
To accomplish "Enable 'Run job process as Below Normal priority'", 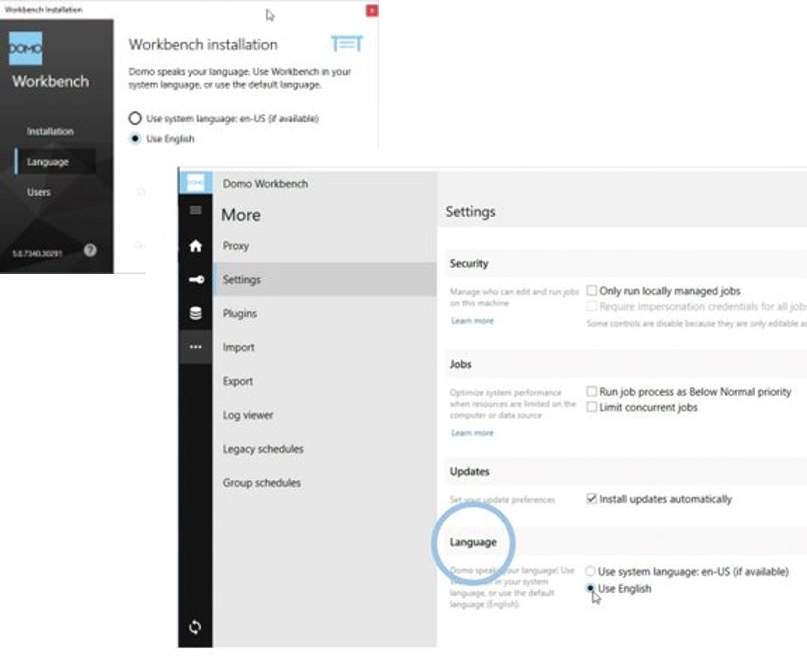I will pyautogui.click(x=592, y=392).
